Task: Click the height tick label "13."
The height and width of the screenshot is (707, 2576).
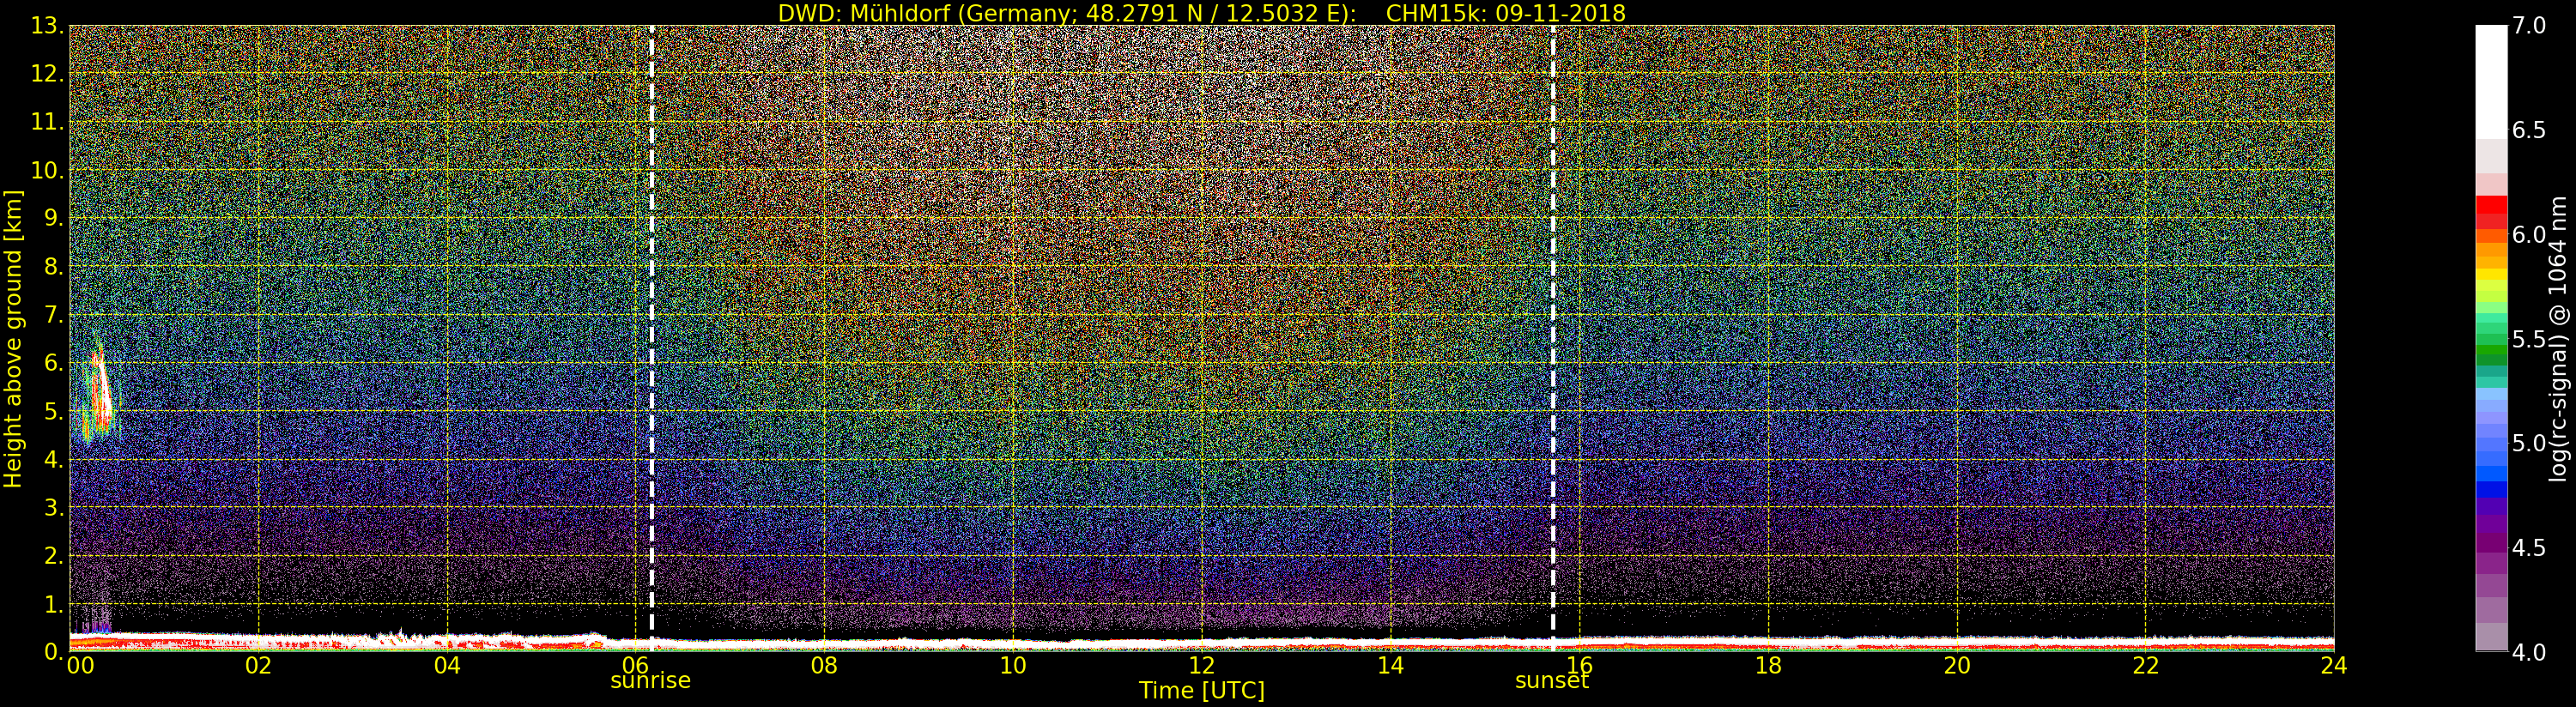Action: click(x=48, y=26)
